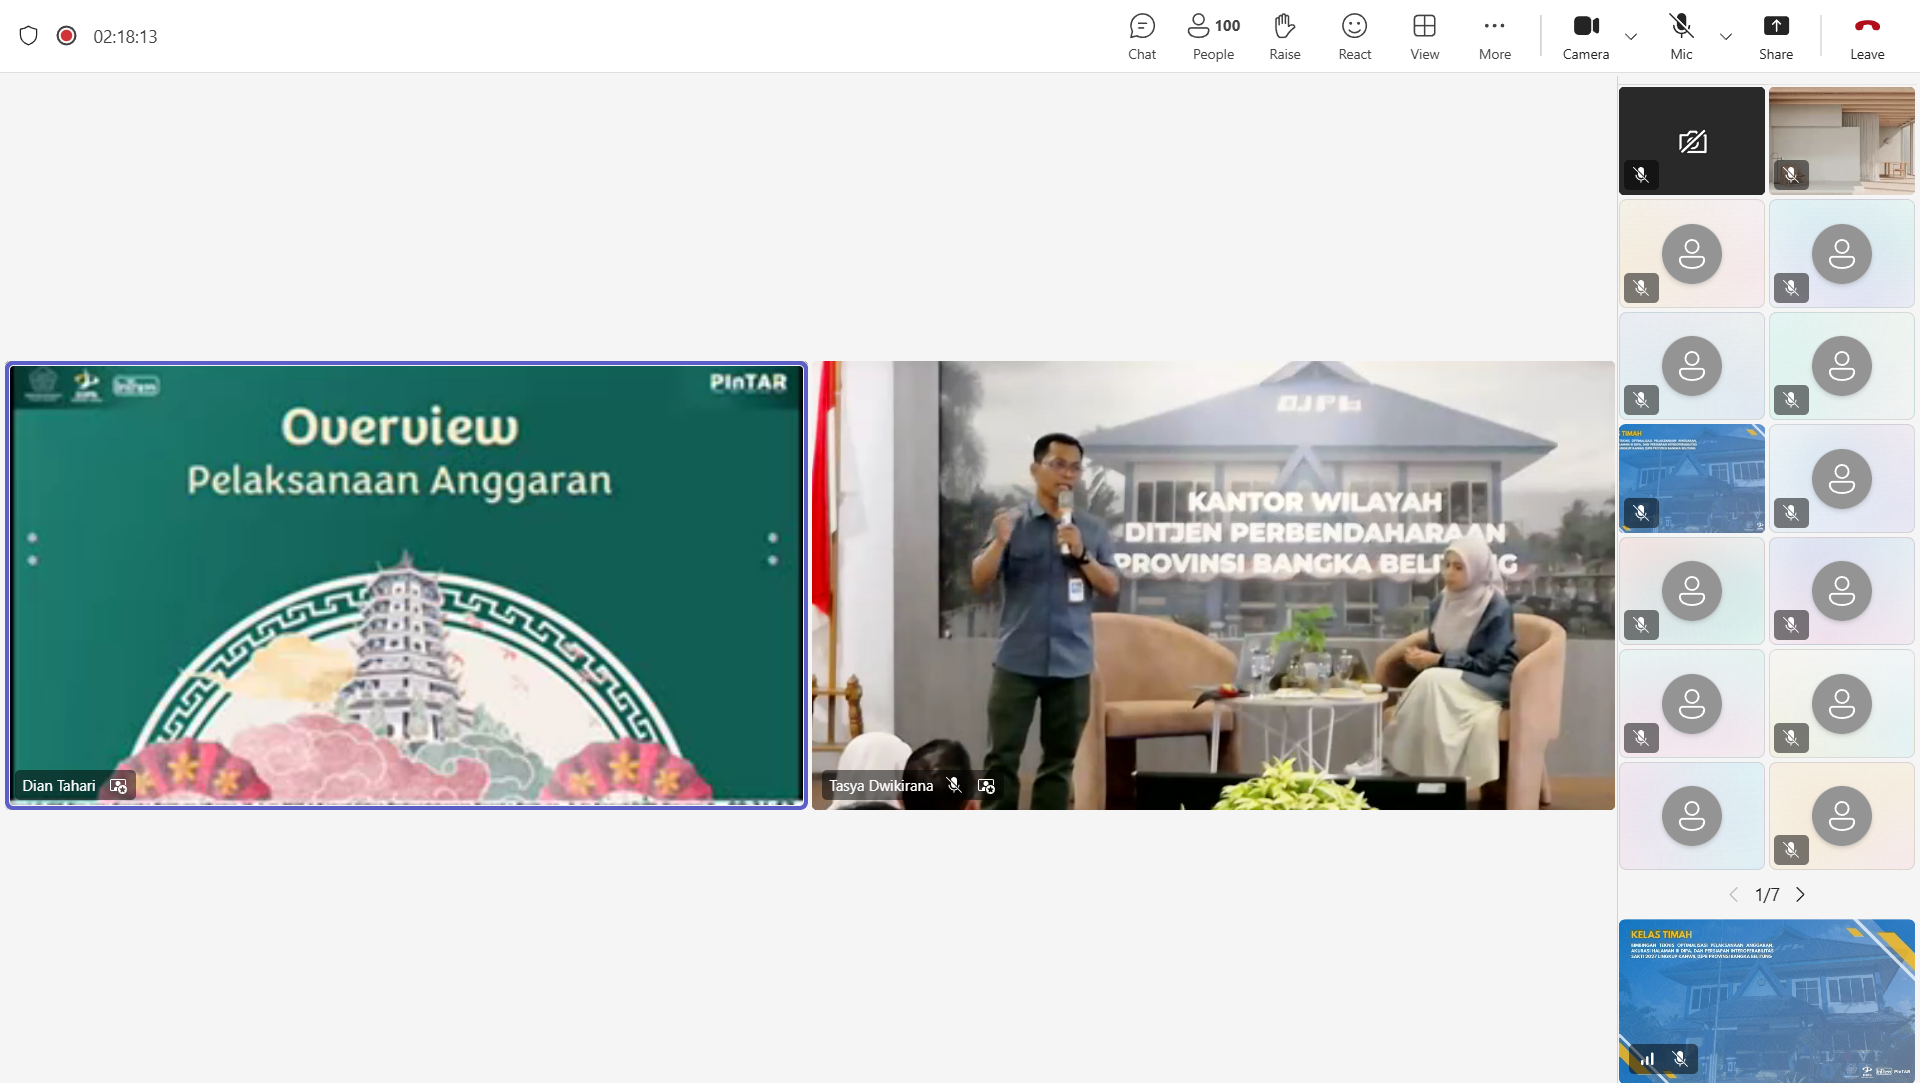Screen dimensions: 1920x1083
Task: Click the red recording indicator
Action: click(67, 36)
